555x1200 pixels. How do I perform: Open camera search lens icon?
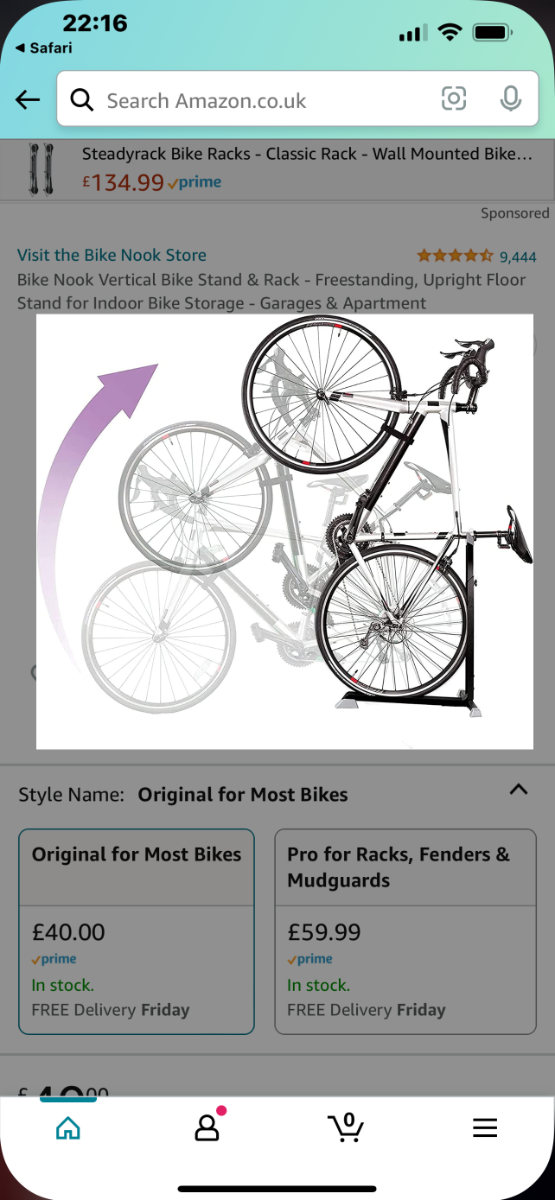click(x=454, y=98)
